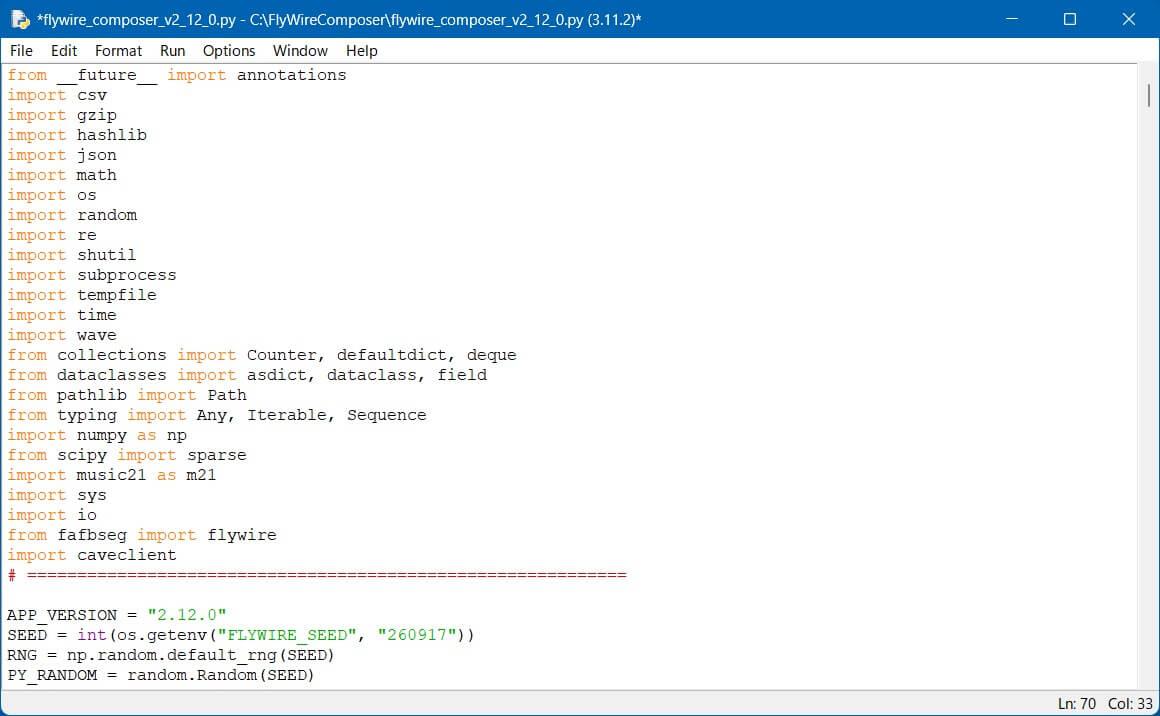Viewport: 1160px width, 716px height.
Task: Click the word 'shutil'
Action: click(x=107, y=255)
